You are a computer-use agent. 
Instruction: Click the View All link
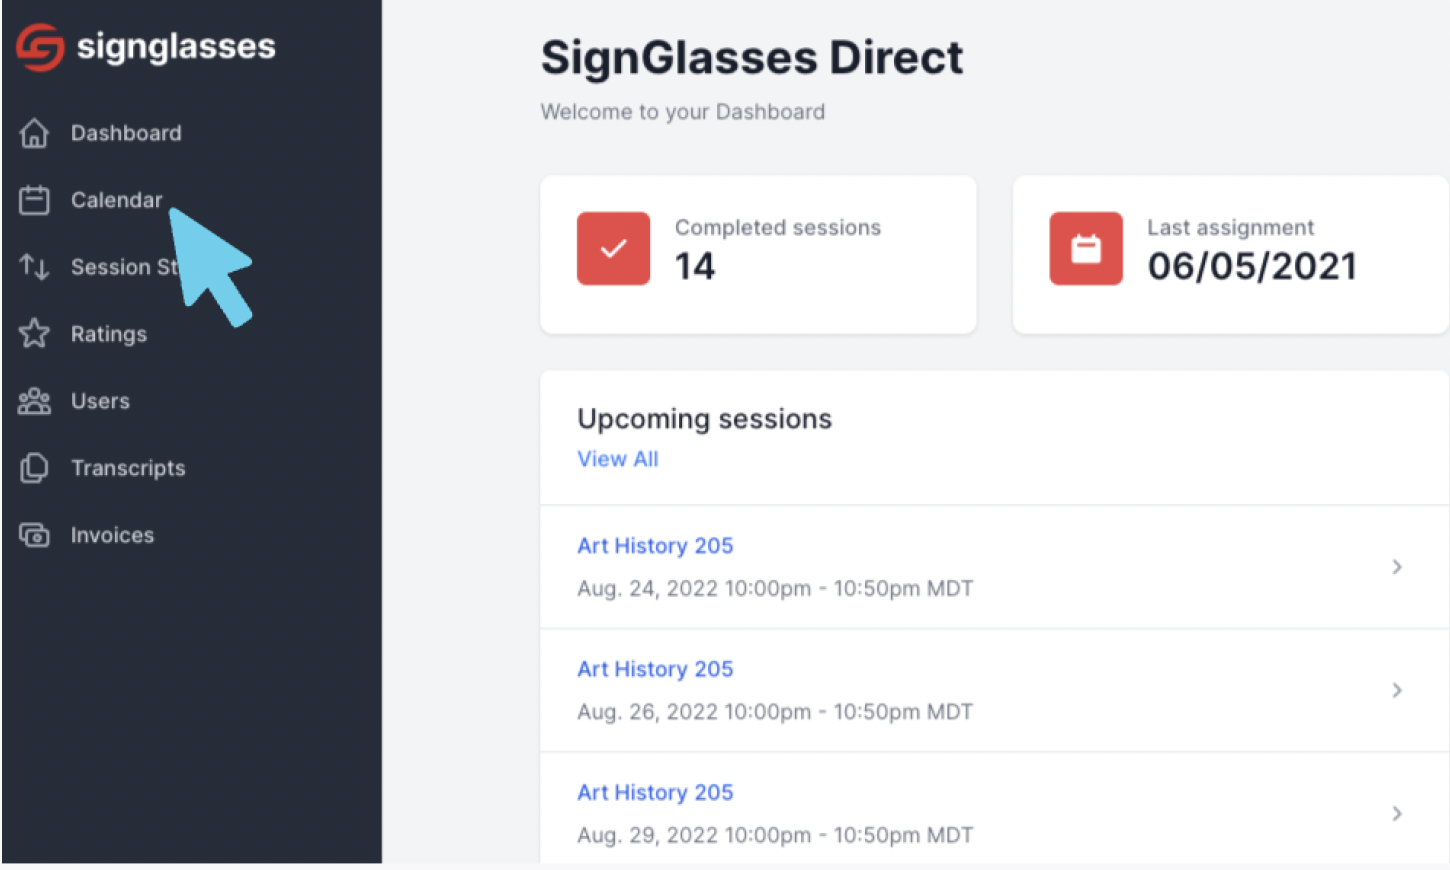point(618,459)
